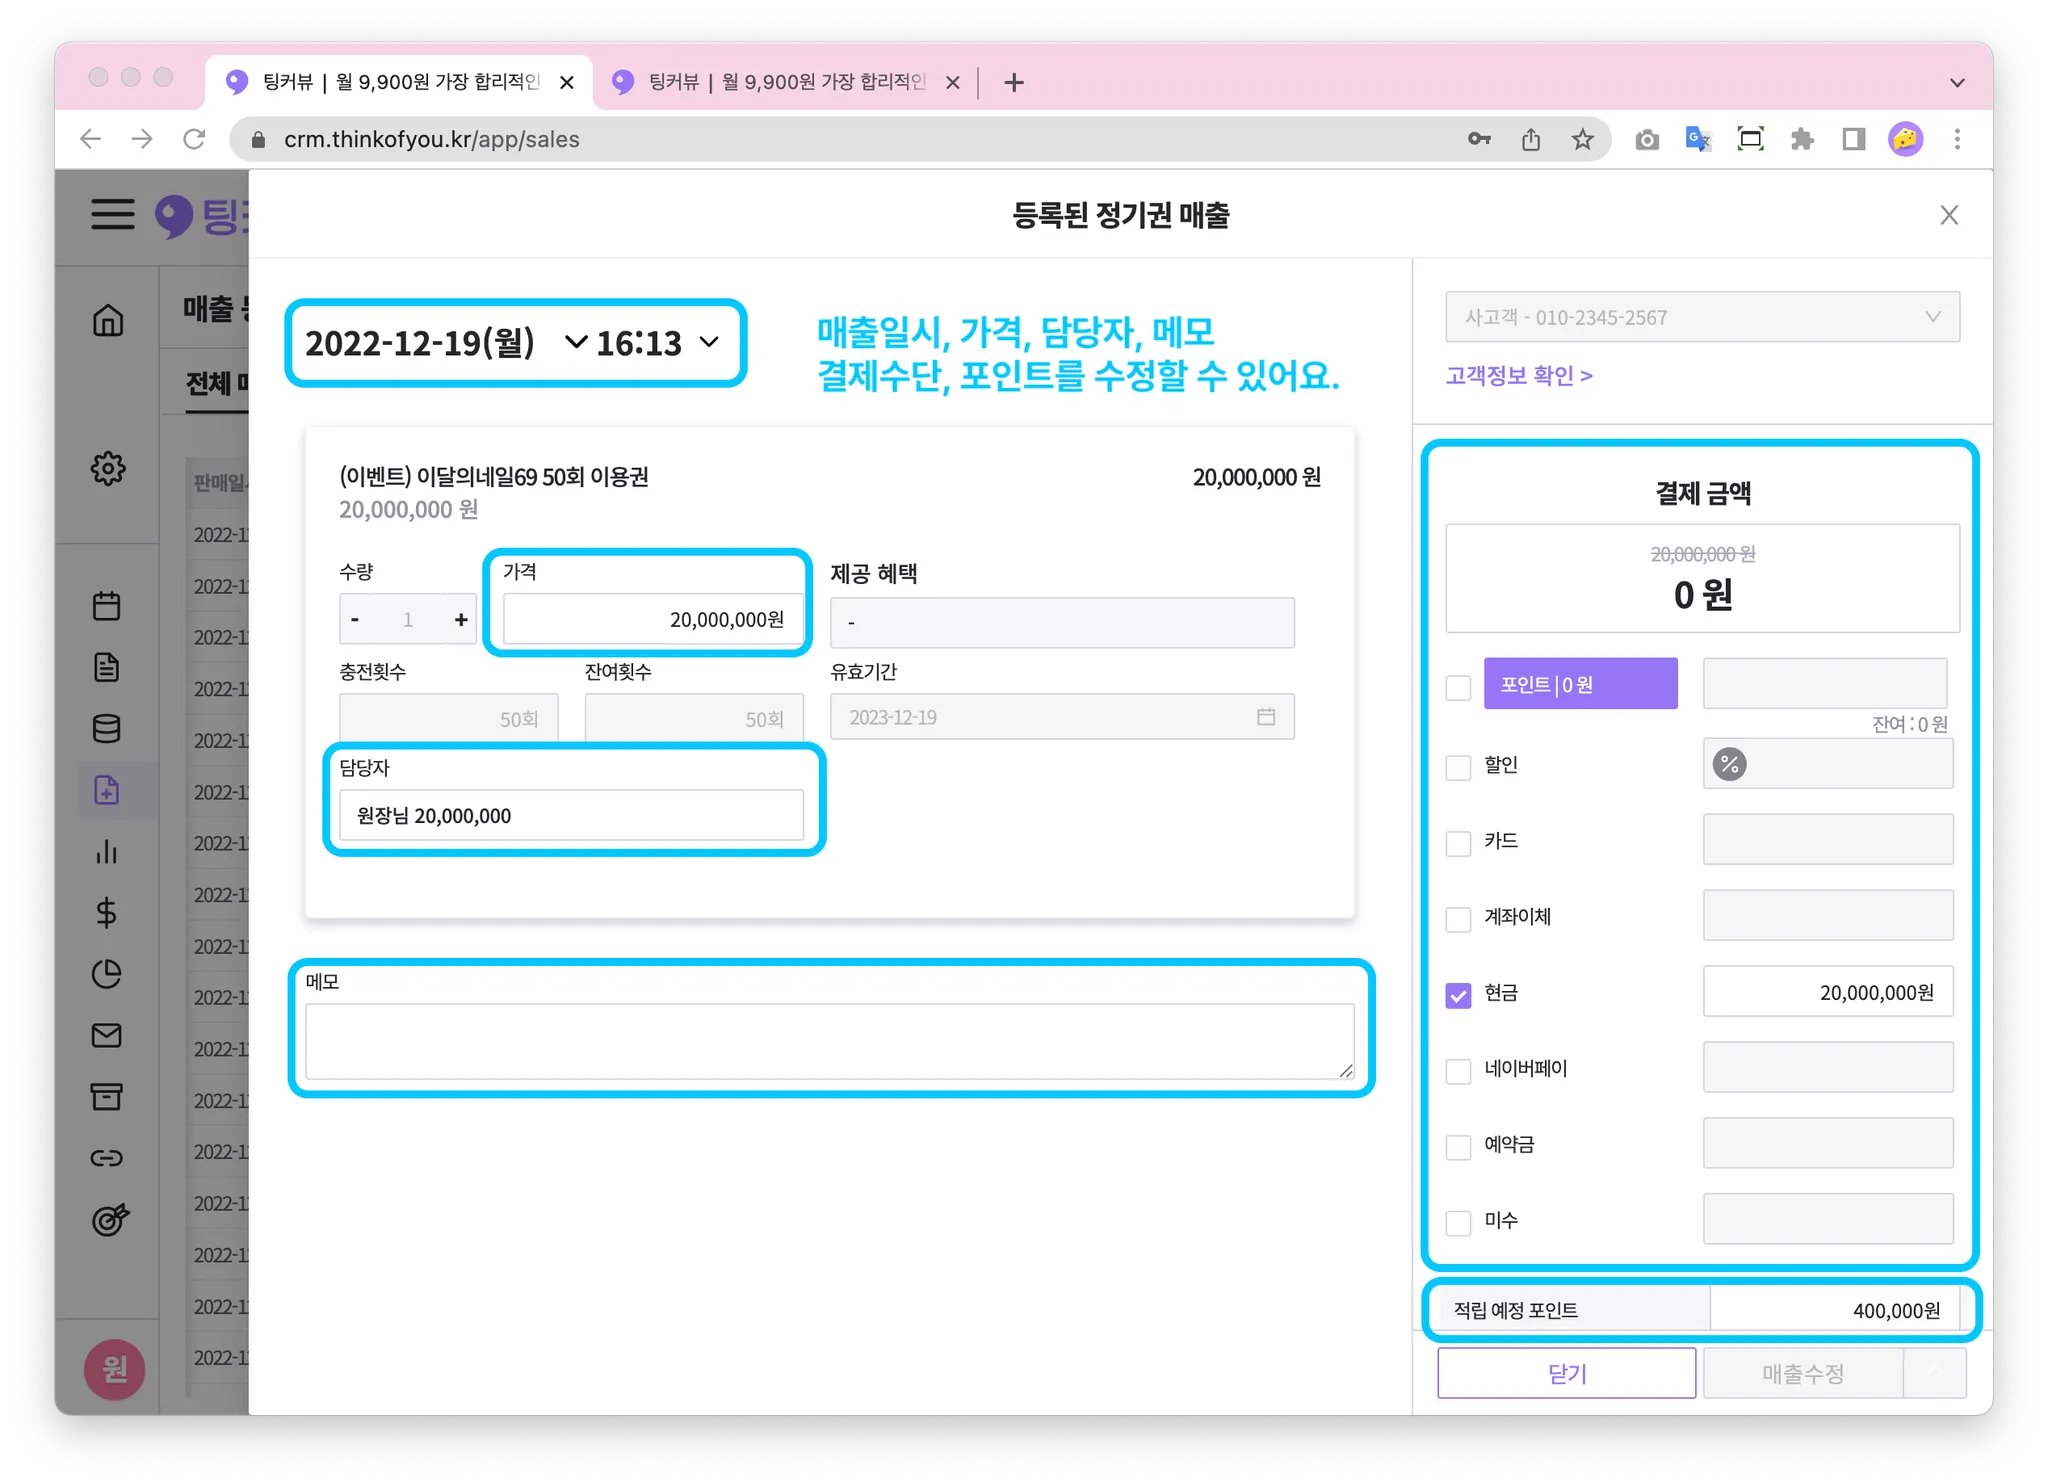Open settings gear in sidebar
The image size is (2048, 1483).
click(x=108, y=468)
